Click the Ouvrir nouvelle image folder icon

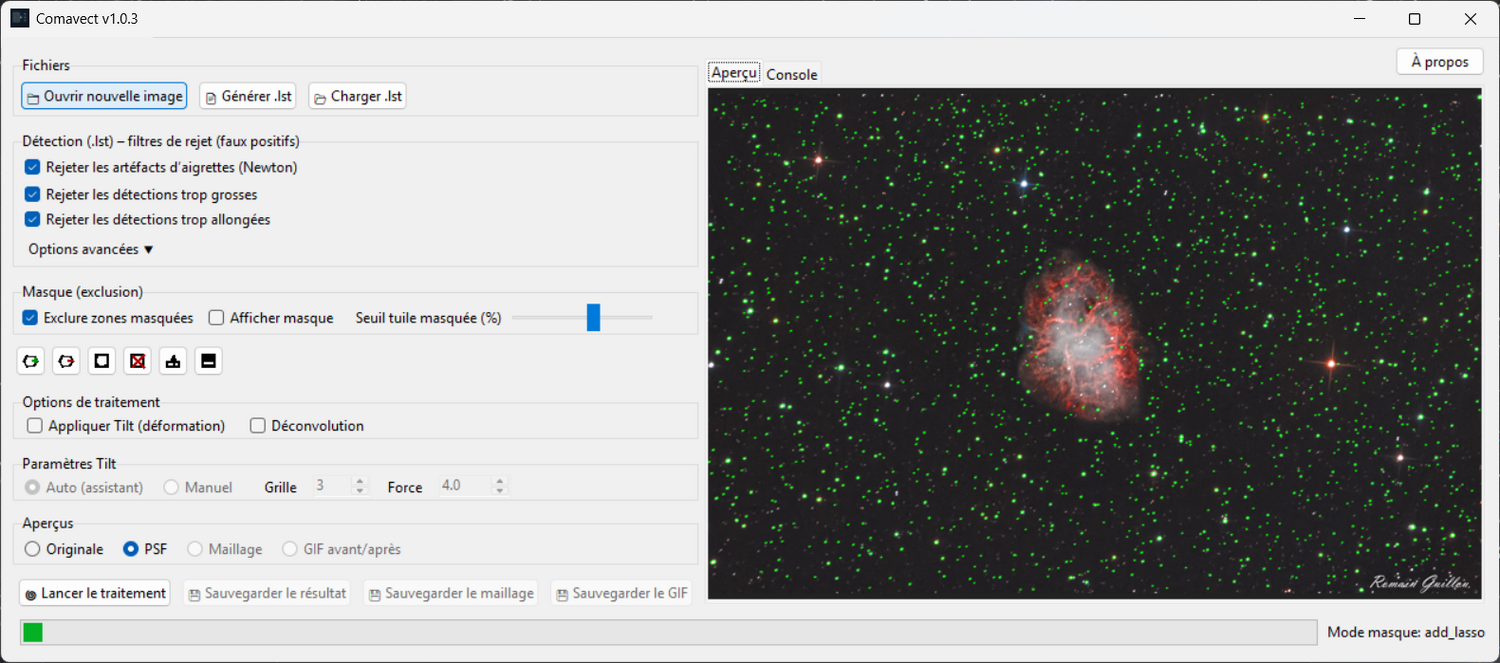click(34, 95)
